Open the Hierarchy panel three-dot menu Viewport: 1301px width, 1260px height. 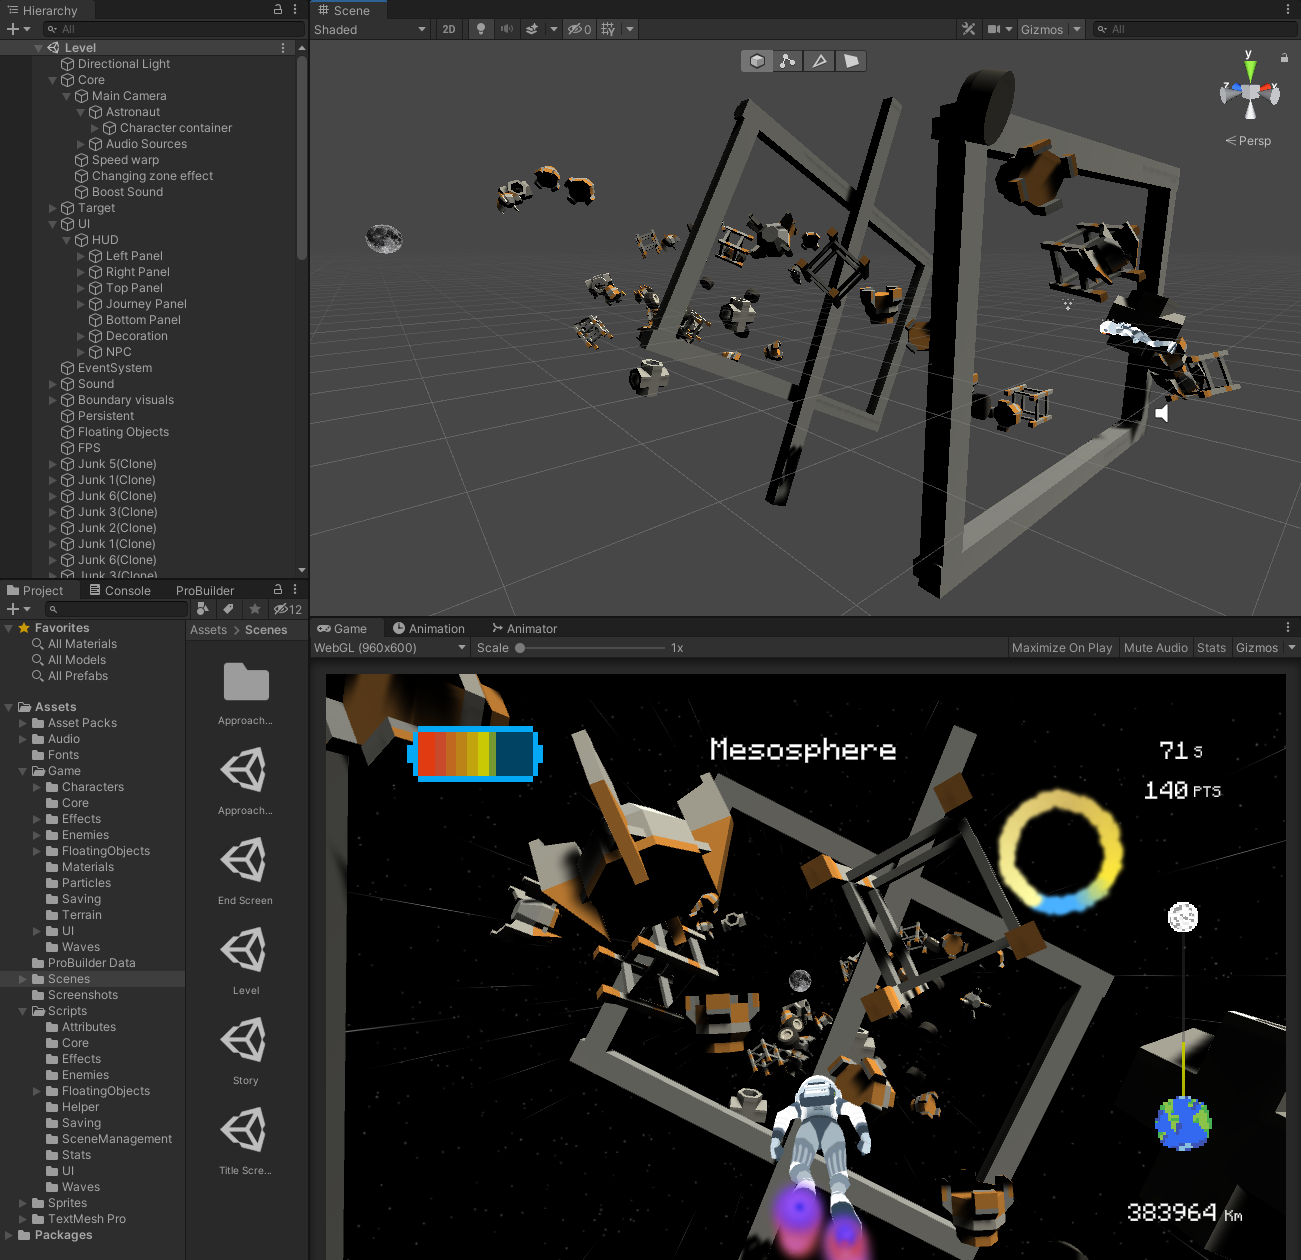point(295,9)
